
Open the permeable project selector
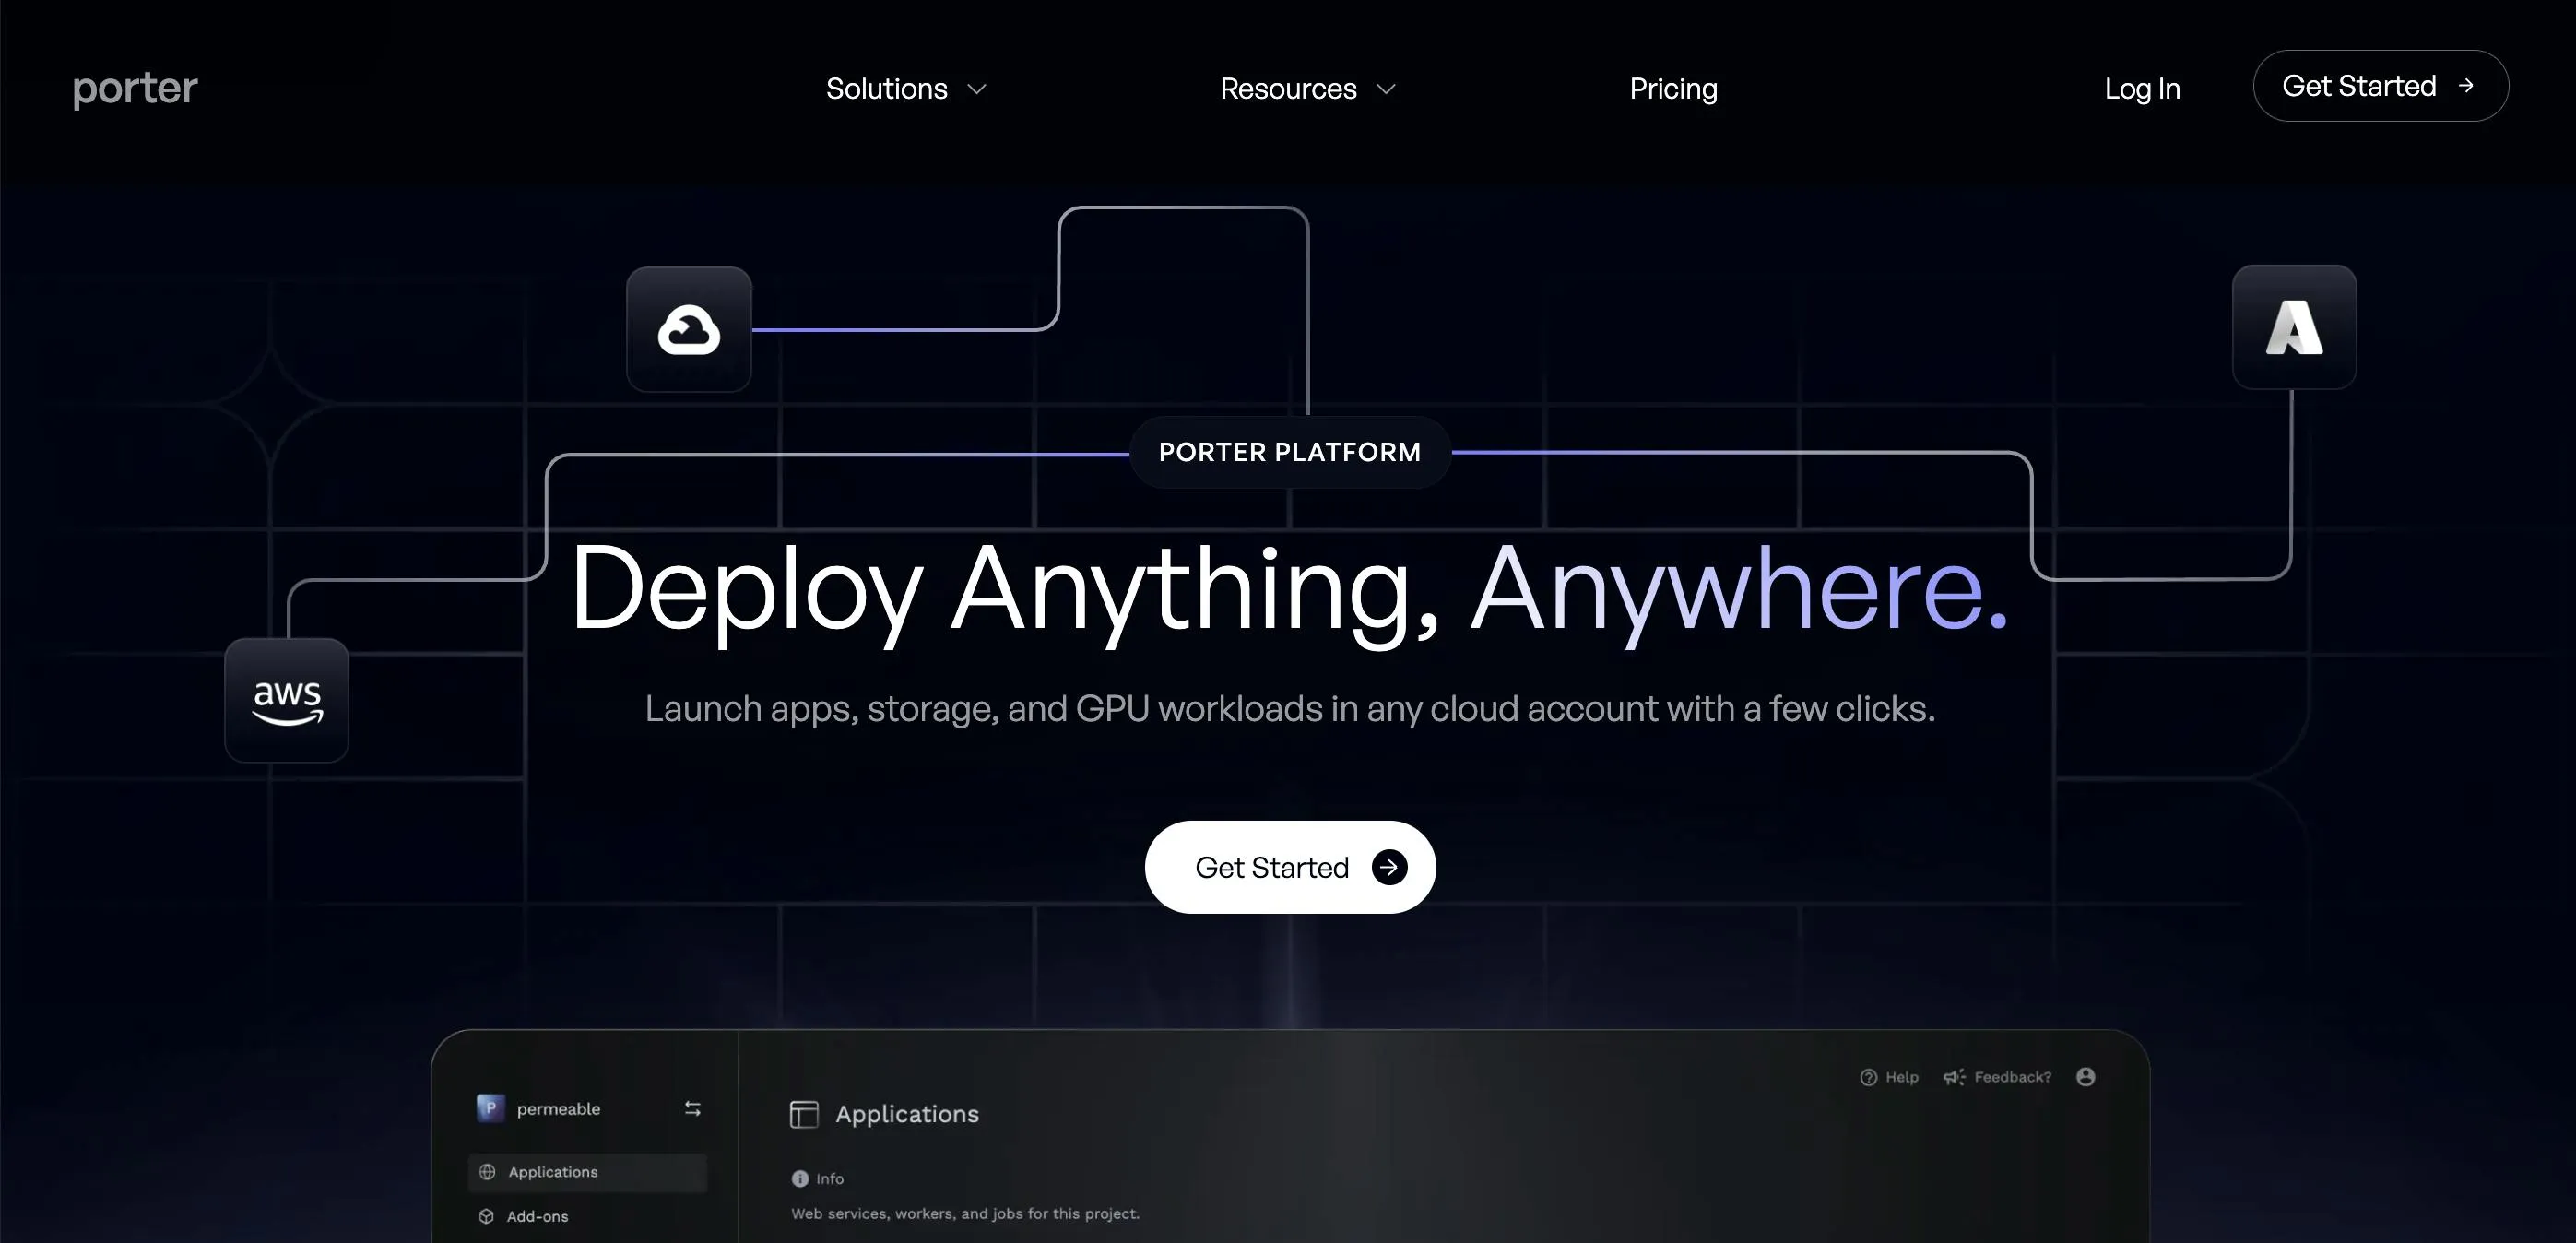pyautogui.click(x=559, y=1109)
